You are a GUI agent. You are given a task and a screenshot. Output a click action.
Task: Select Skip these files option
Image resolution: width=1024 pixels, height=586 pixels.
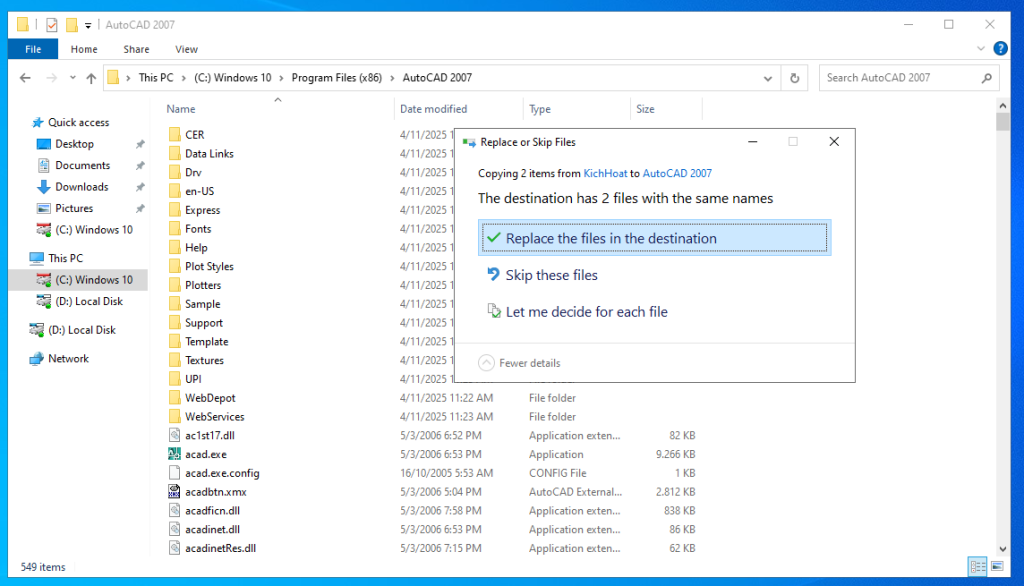click(551, 275)
